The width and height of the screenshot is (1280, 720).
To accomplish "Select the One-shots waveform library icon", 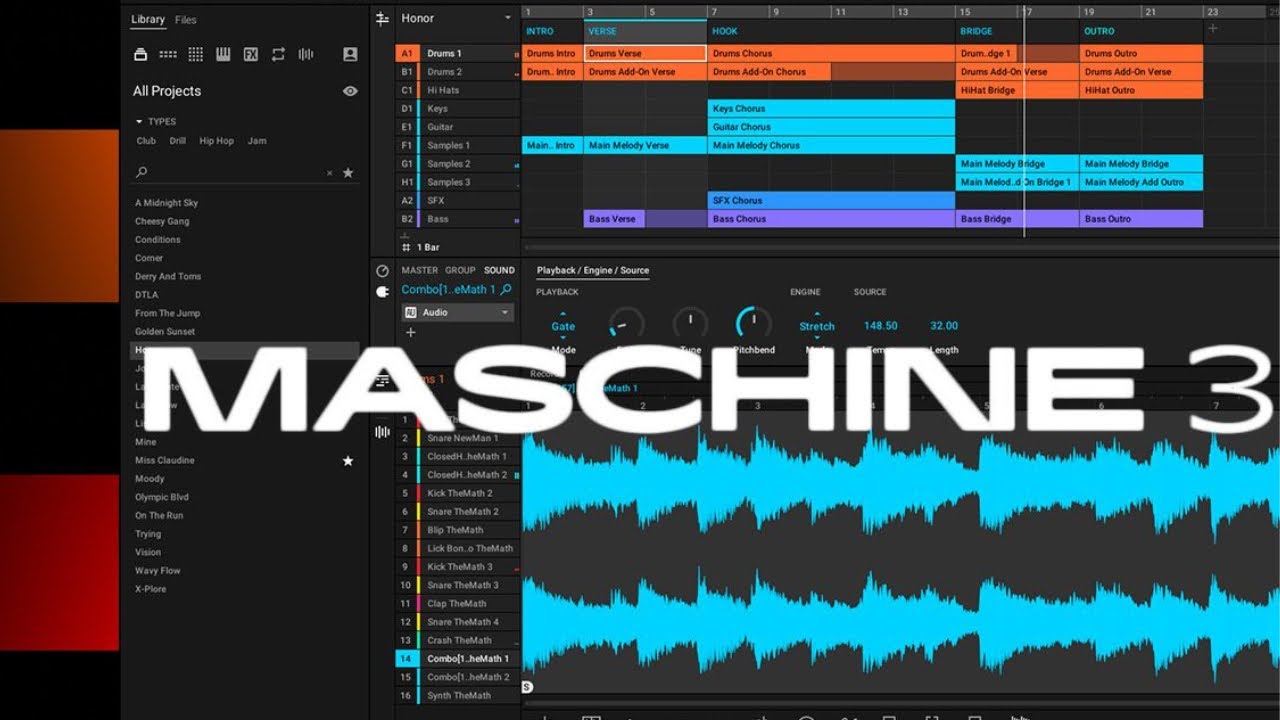I will [306, 54].
